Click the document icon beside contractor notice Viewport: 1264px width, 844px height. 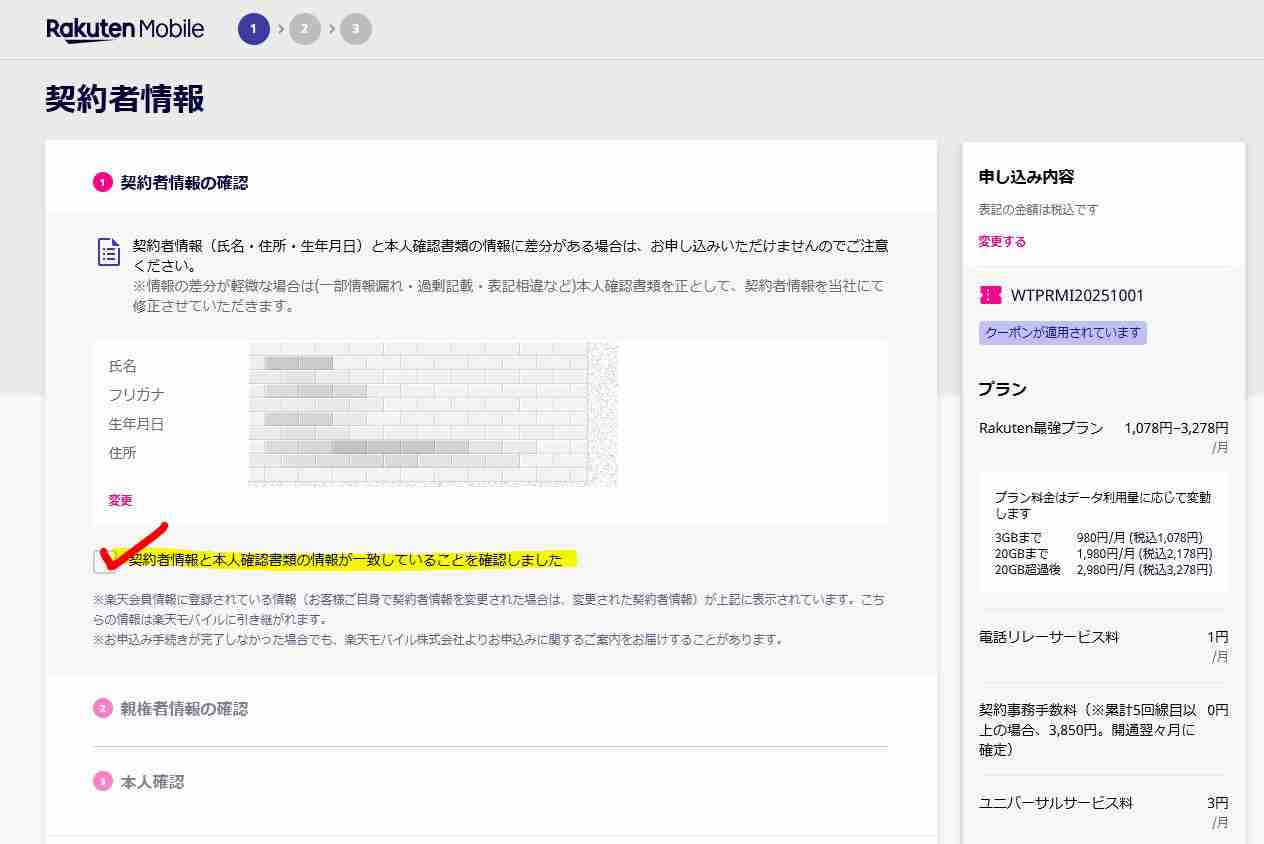[x=109, y=252]
